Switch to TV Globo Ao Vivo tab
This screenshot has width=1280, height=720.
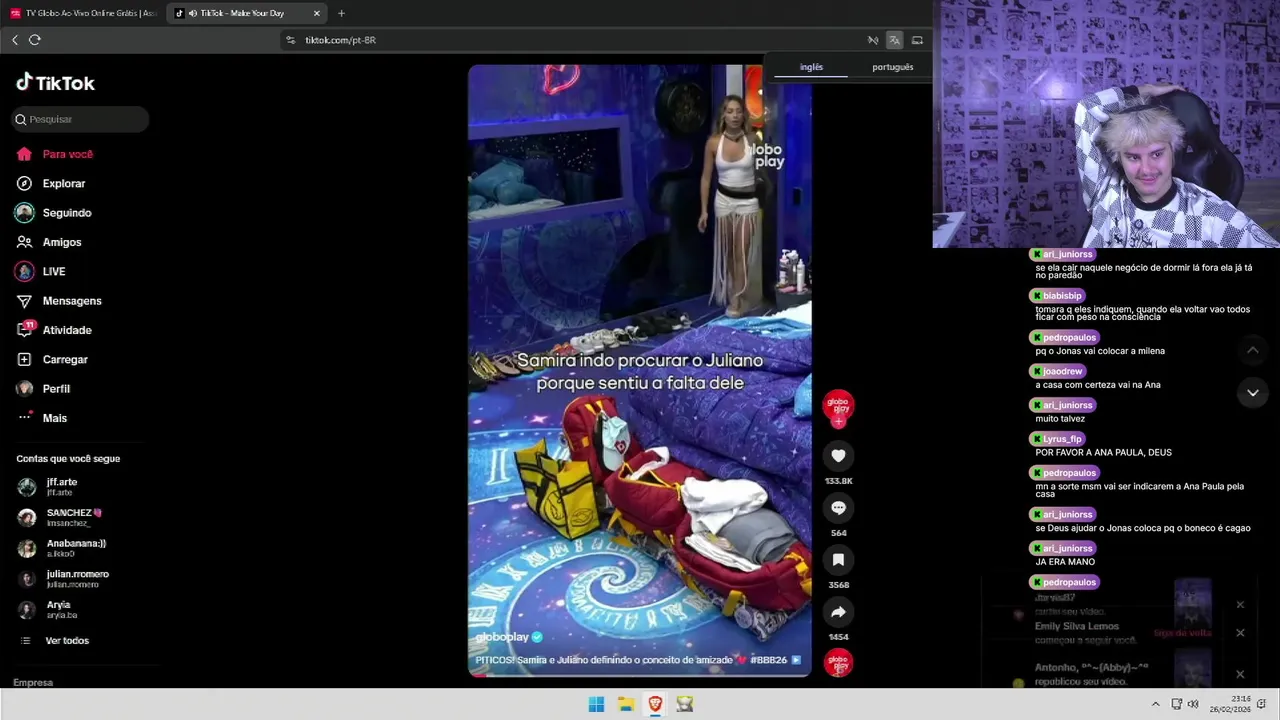(83, 13)
